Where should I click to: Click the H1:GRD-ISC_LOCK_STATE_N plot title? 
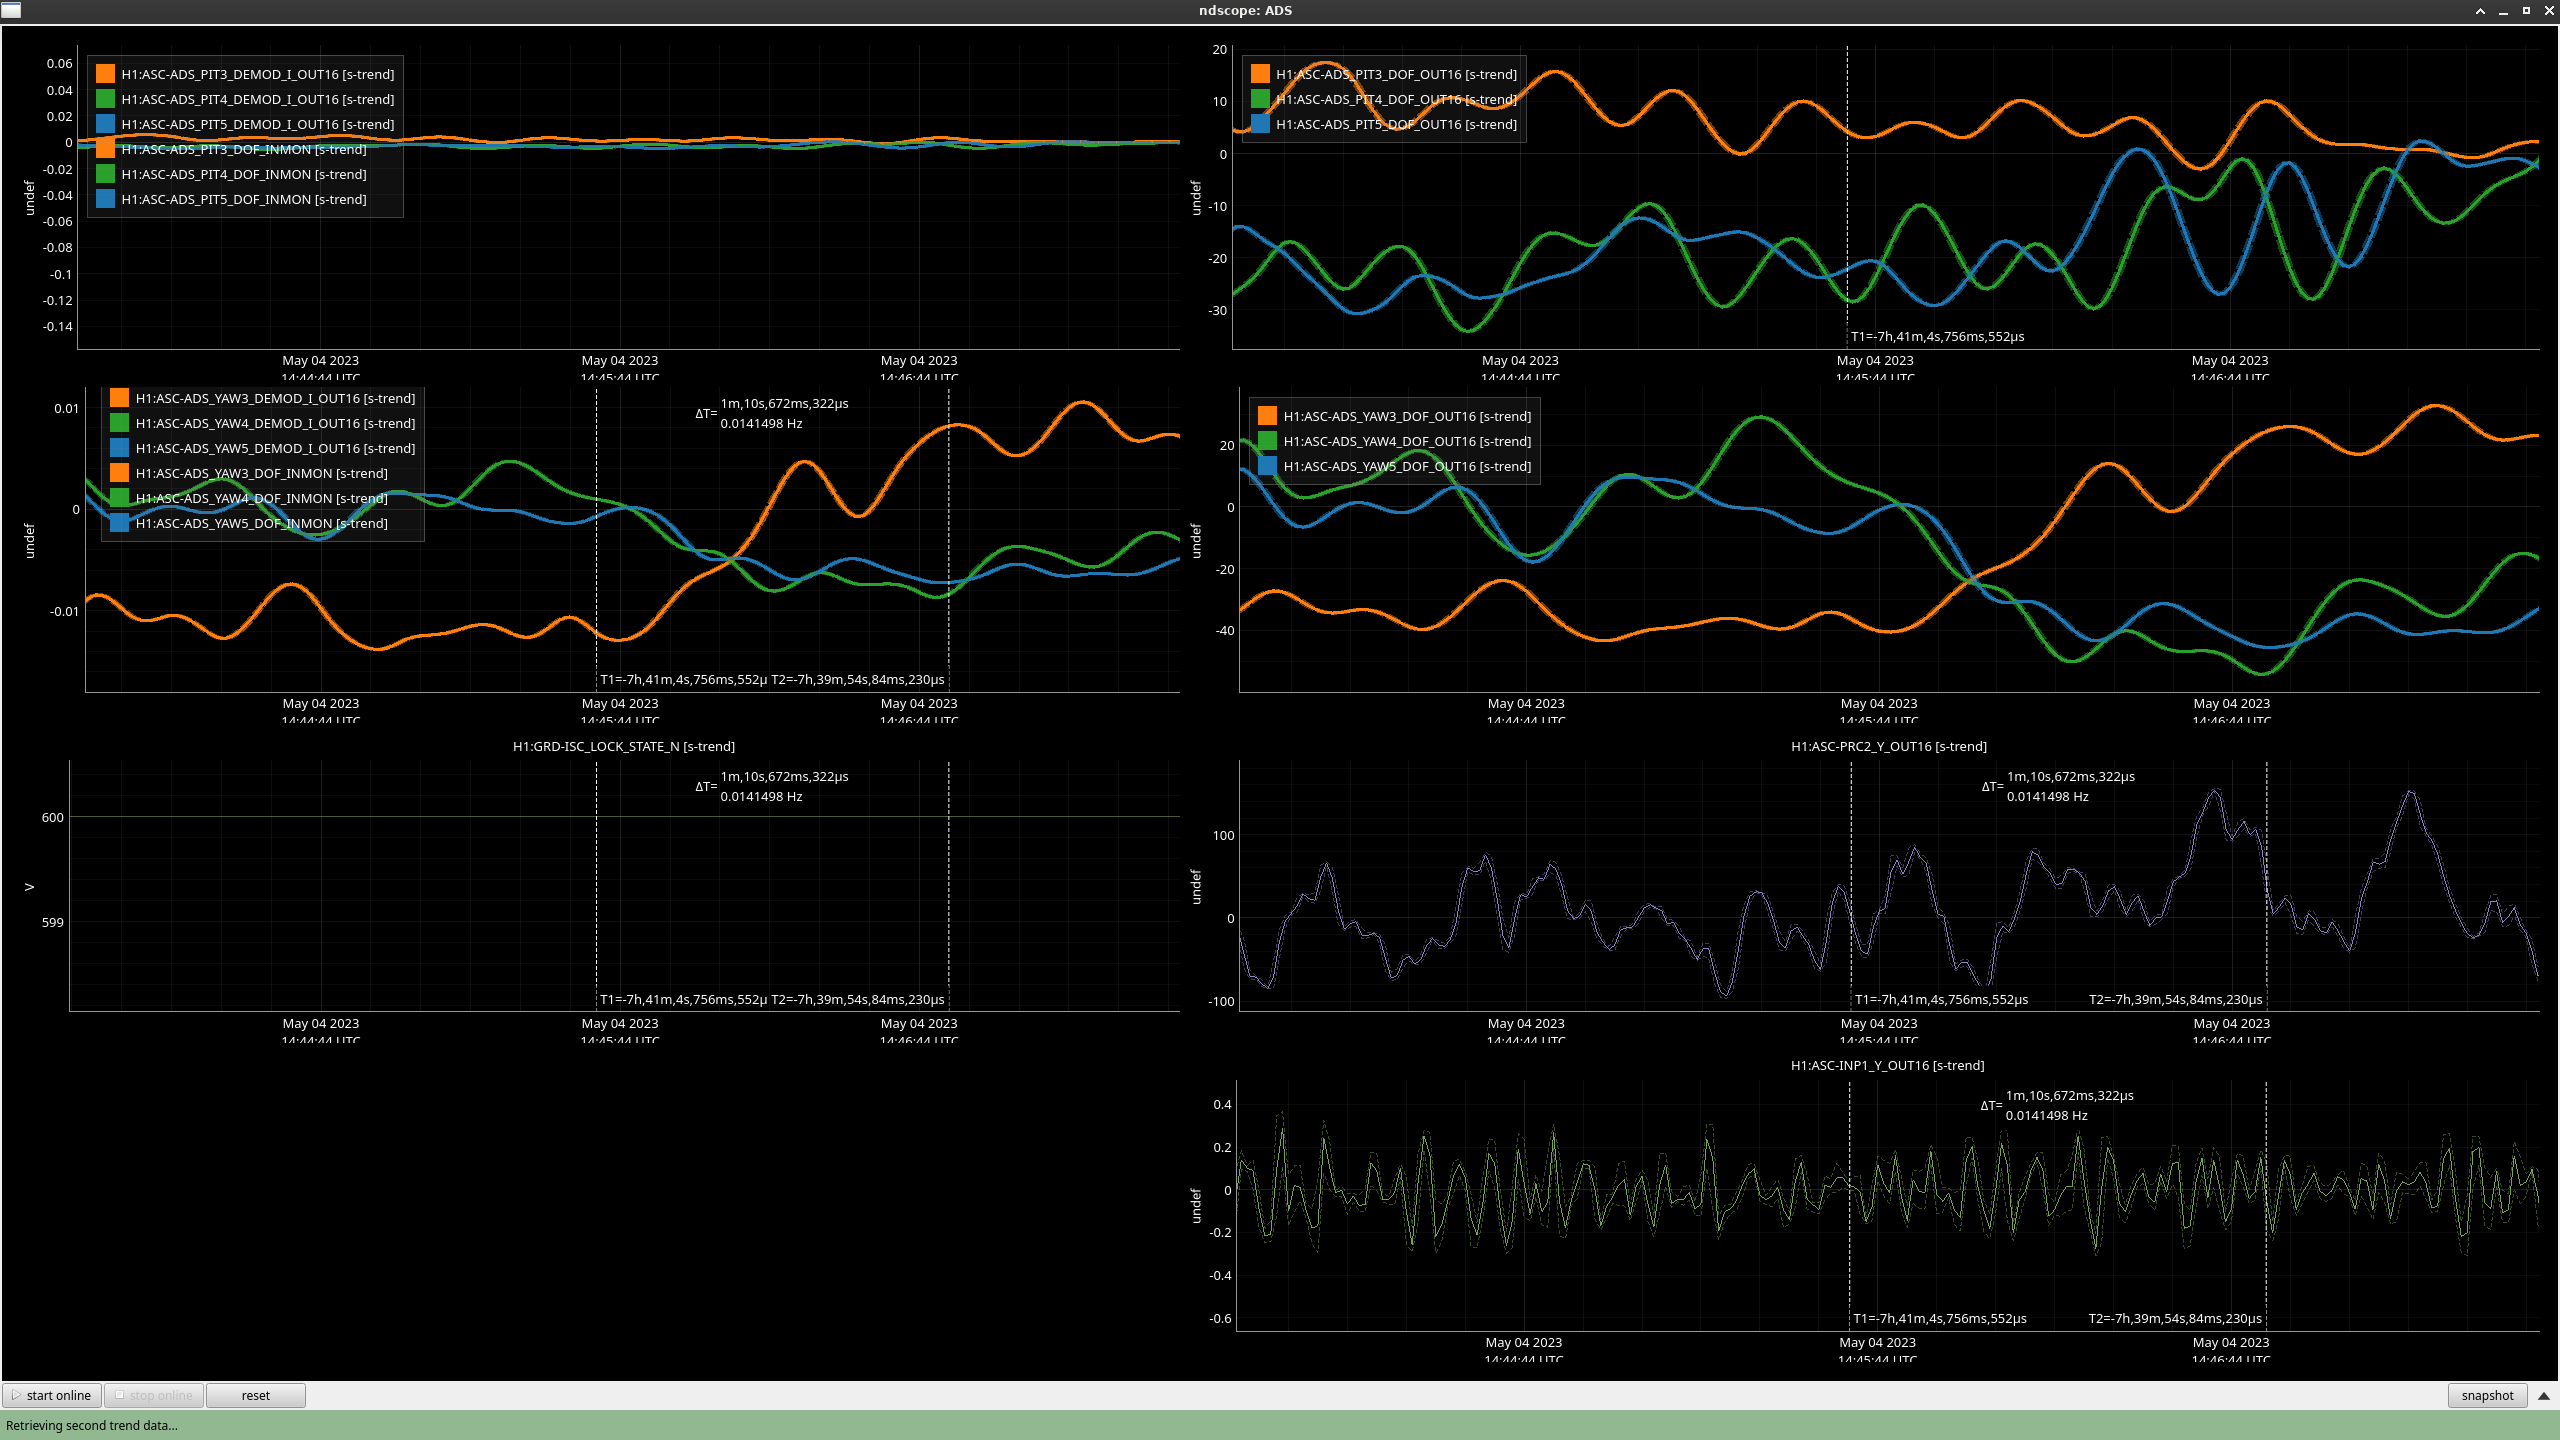point(623,746)
